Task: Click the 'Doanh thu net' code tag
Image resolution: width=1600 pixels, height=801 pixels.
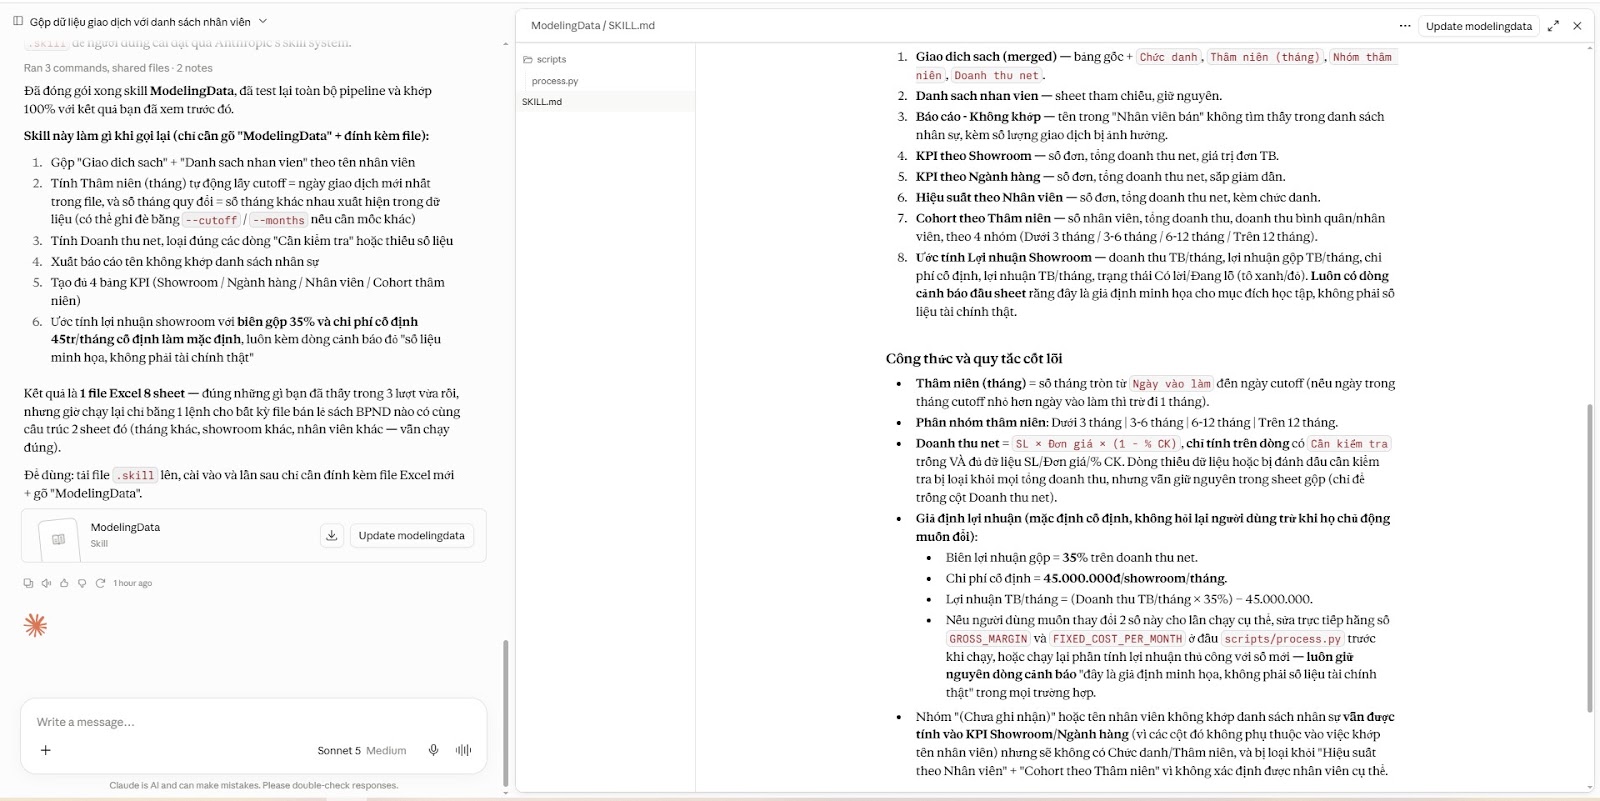Action: 996,76
